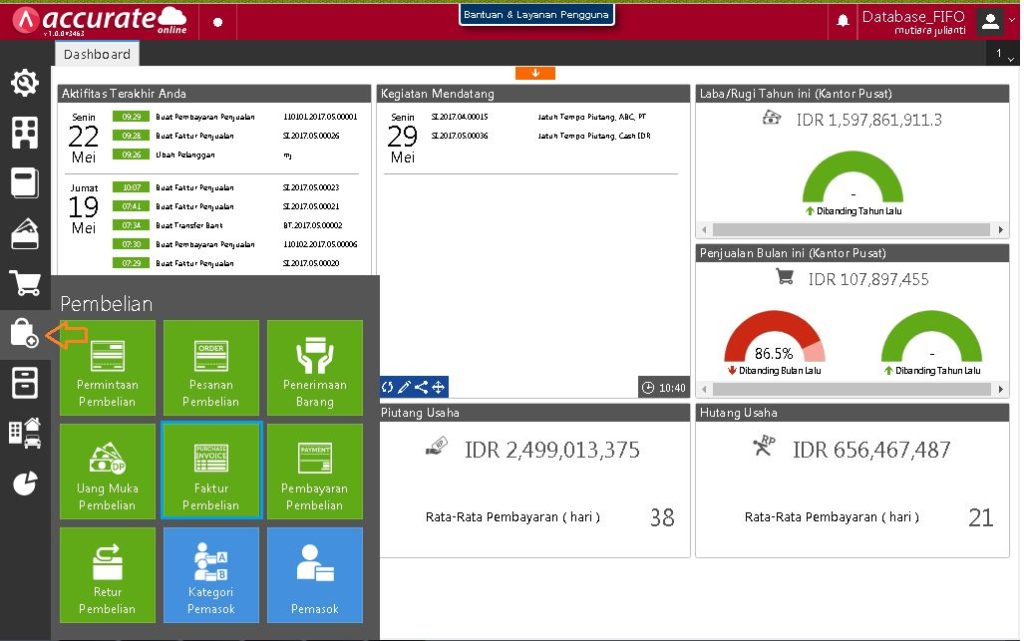Open Uang Muka Pembelian tile
1024x641 pixels.
coord(107,471)
